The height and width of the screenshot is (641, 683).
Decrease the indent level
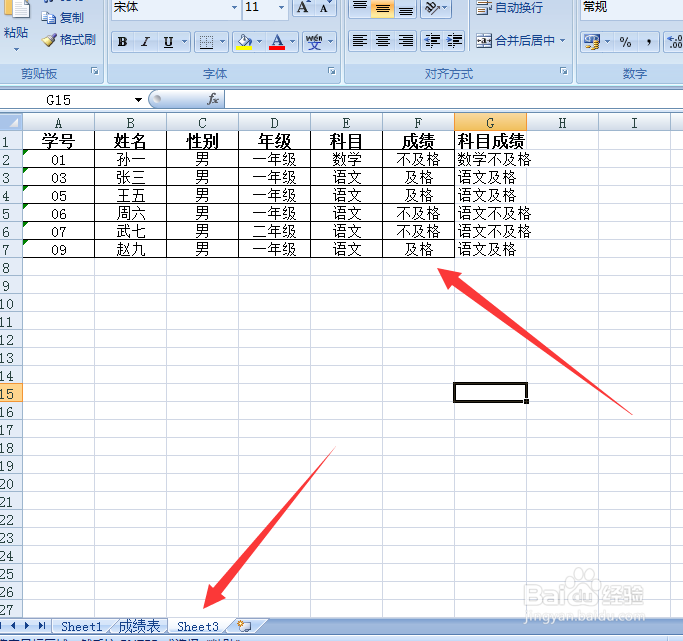click(432, 41)
